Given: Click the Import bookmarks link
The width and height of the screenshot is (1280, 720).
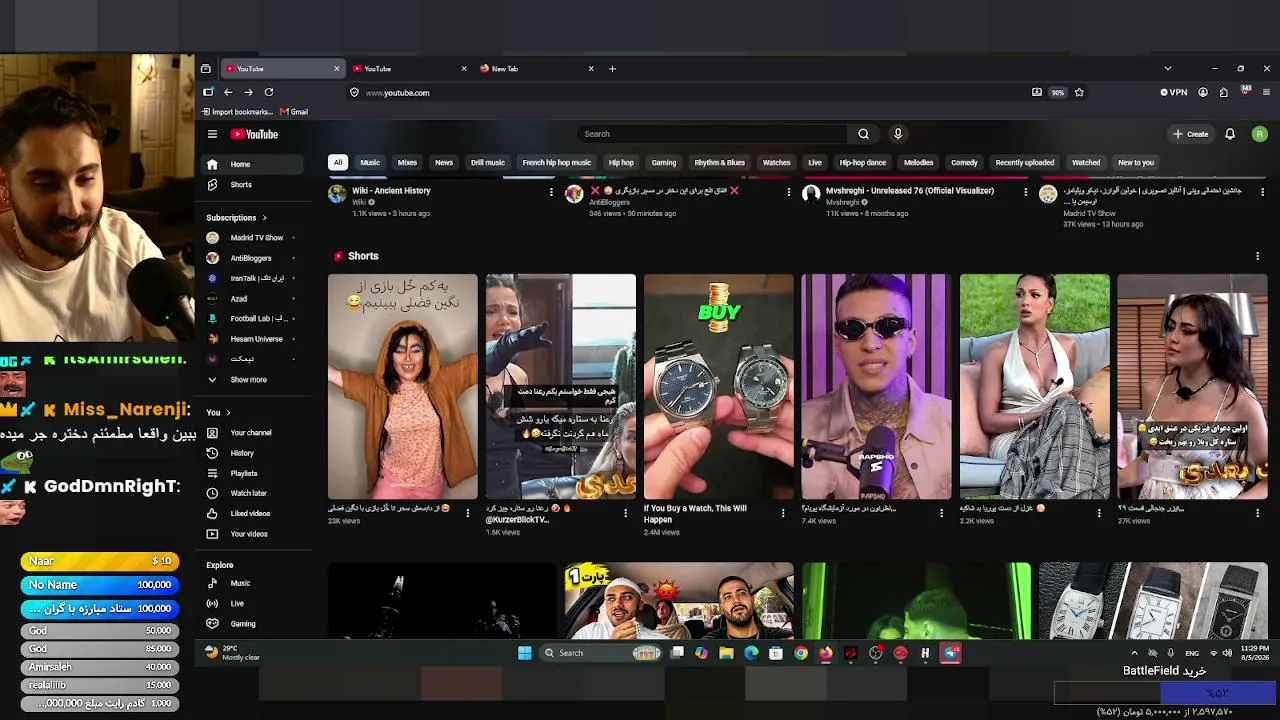Looking at the screenshot, I should pos(237,112).
